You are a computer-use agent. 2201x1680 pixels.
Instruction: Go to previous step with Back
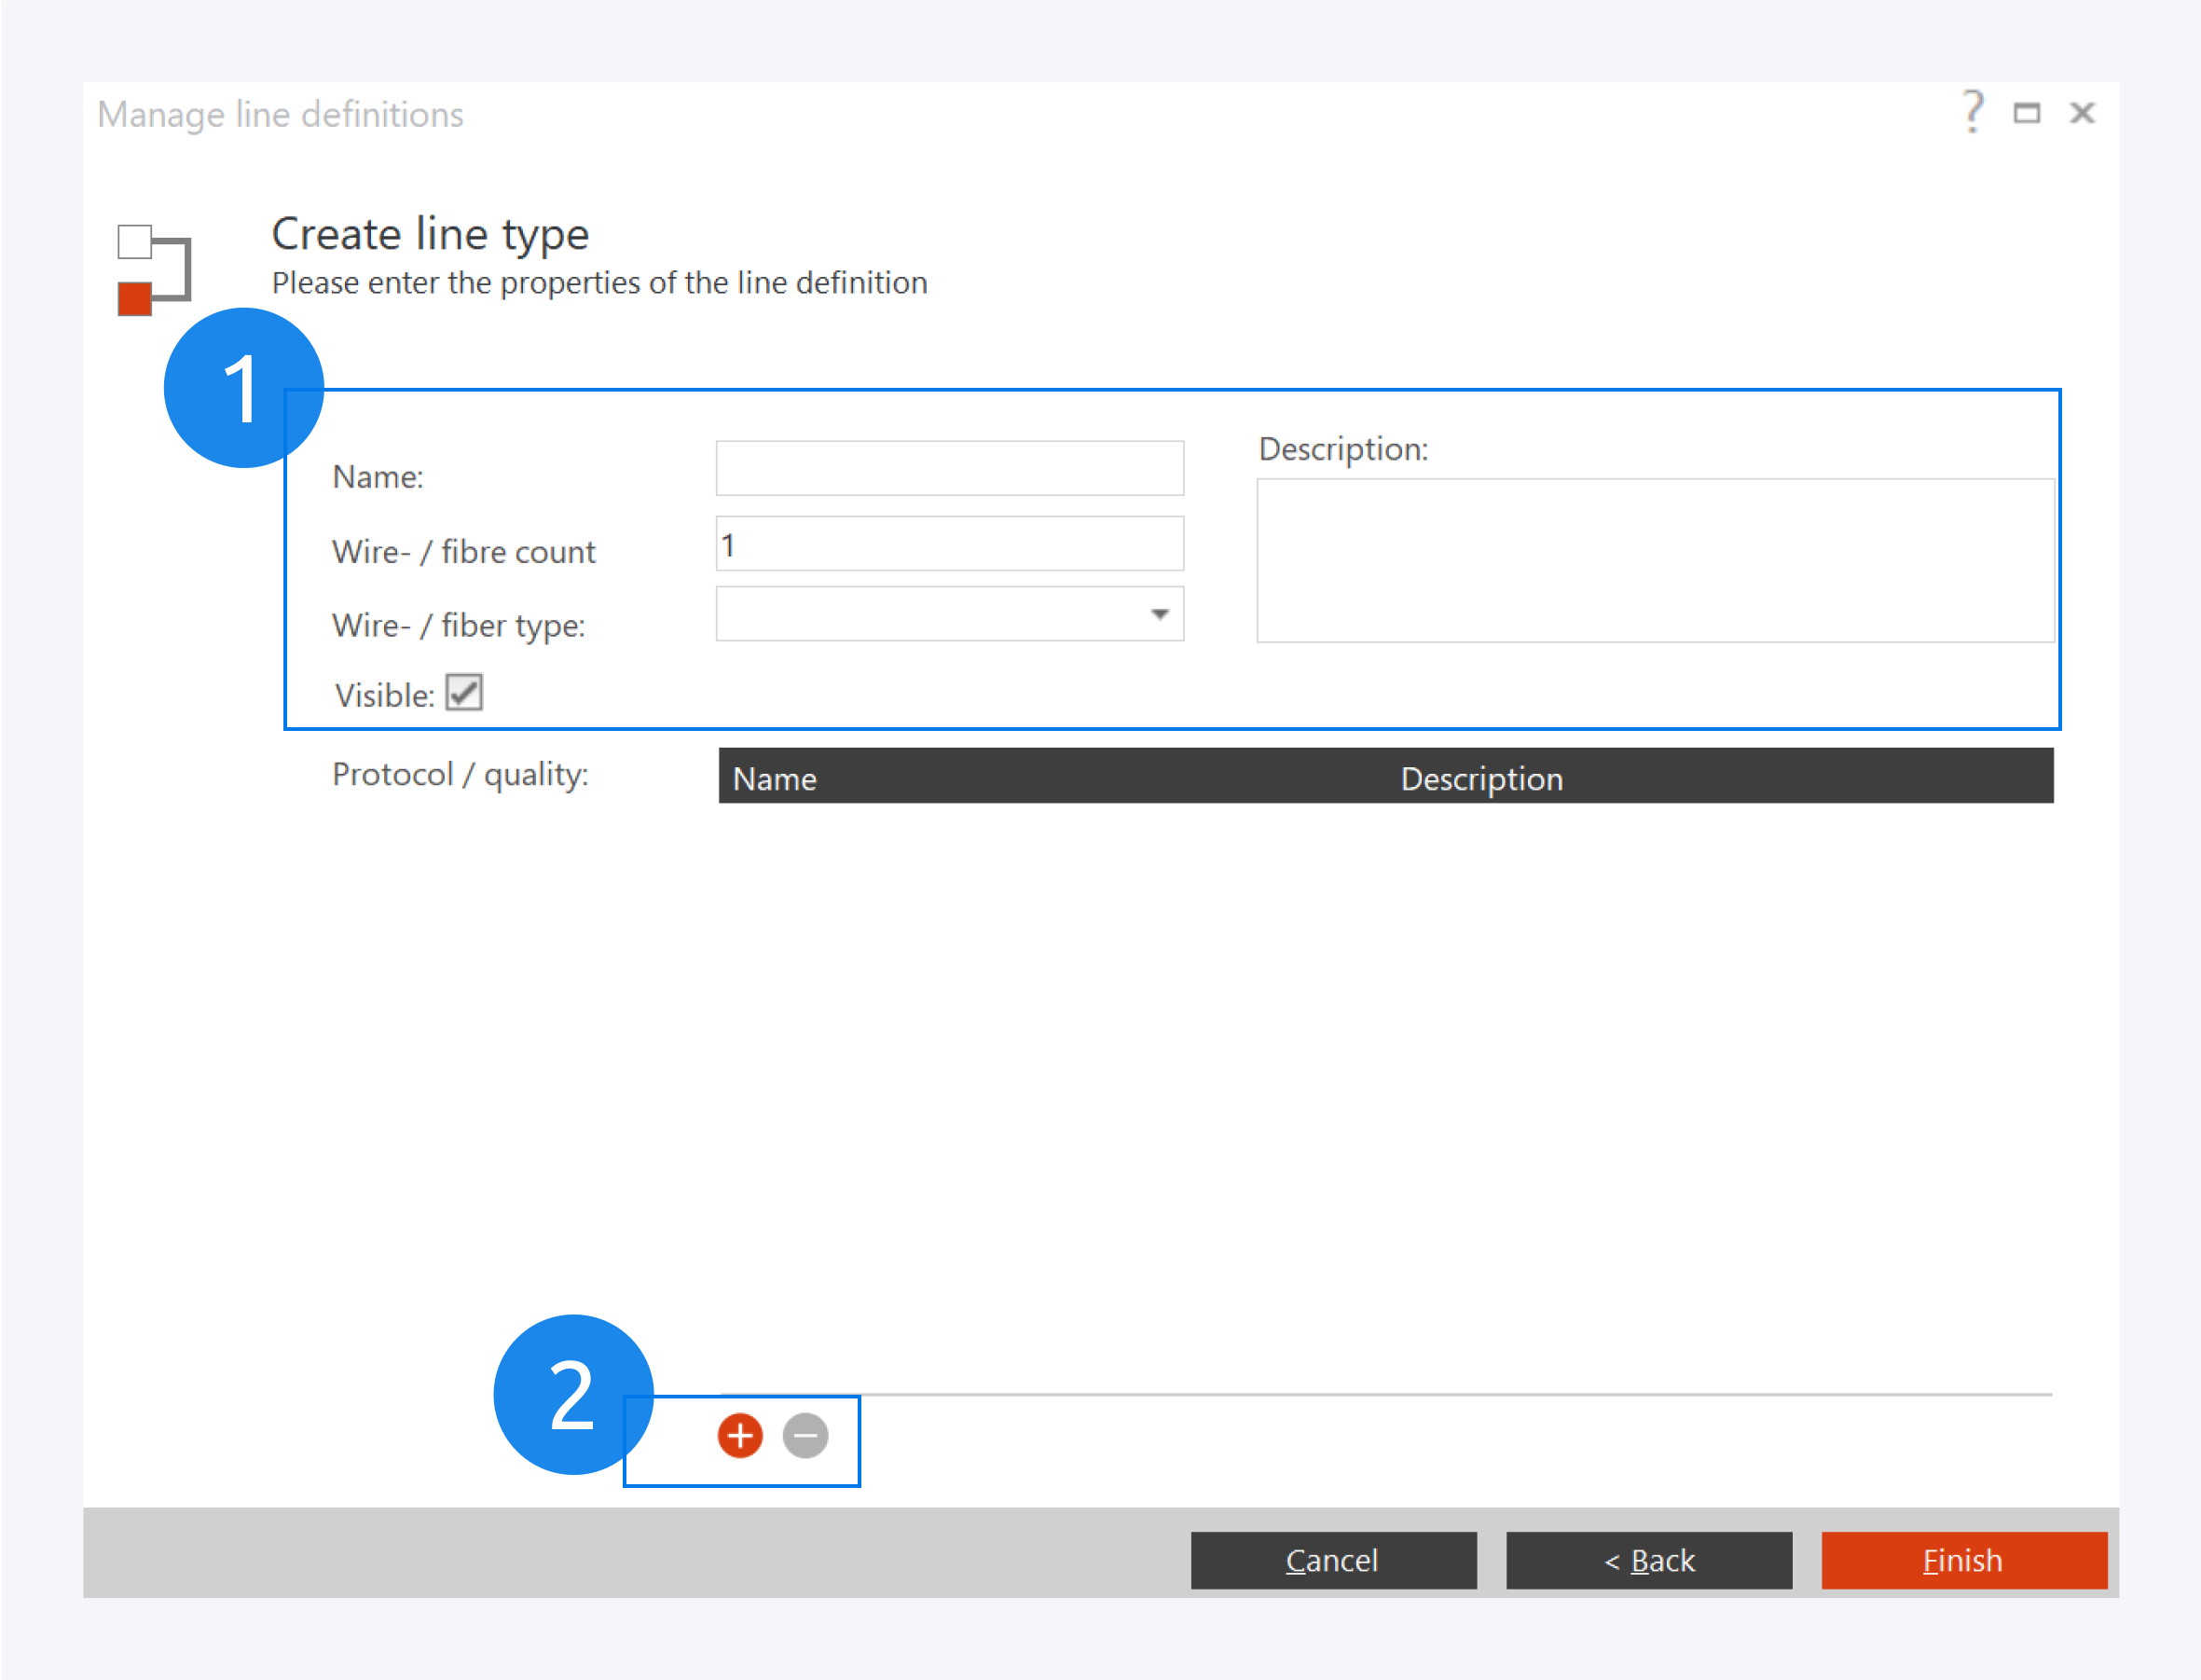[1648, 1560]
